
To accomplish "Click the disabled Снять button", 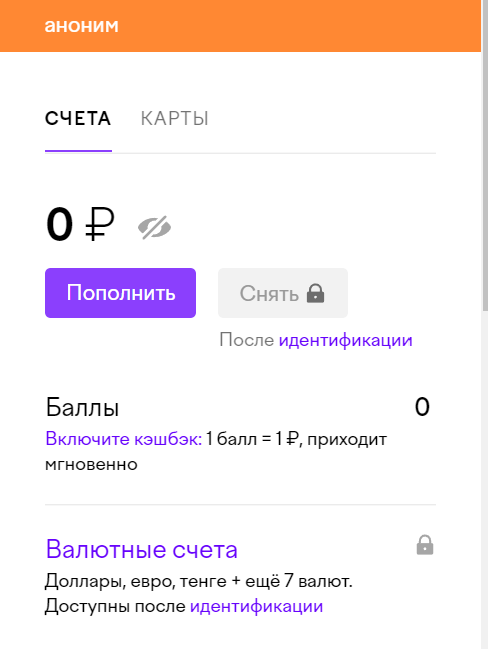I will (x=283, y=293).
